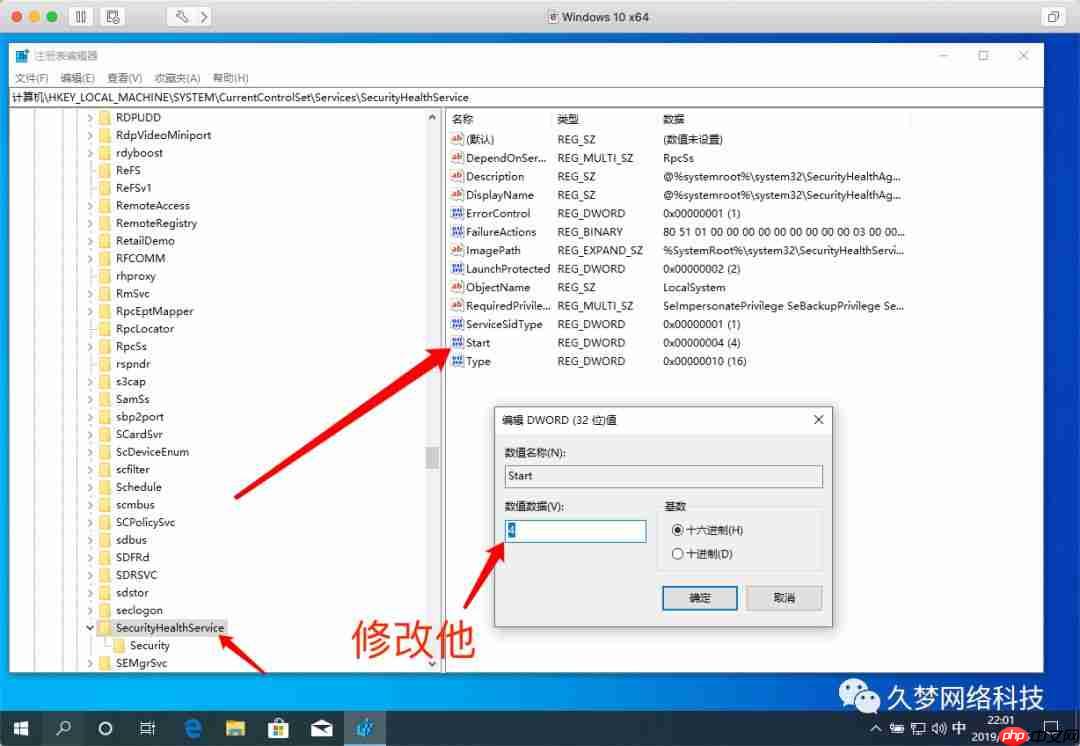The height and width of the screenshot is (746, 1080).
Task: Click the Windows Defender taskbar icon
Action: pyautogui.click(x=365, y=728)
